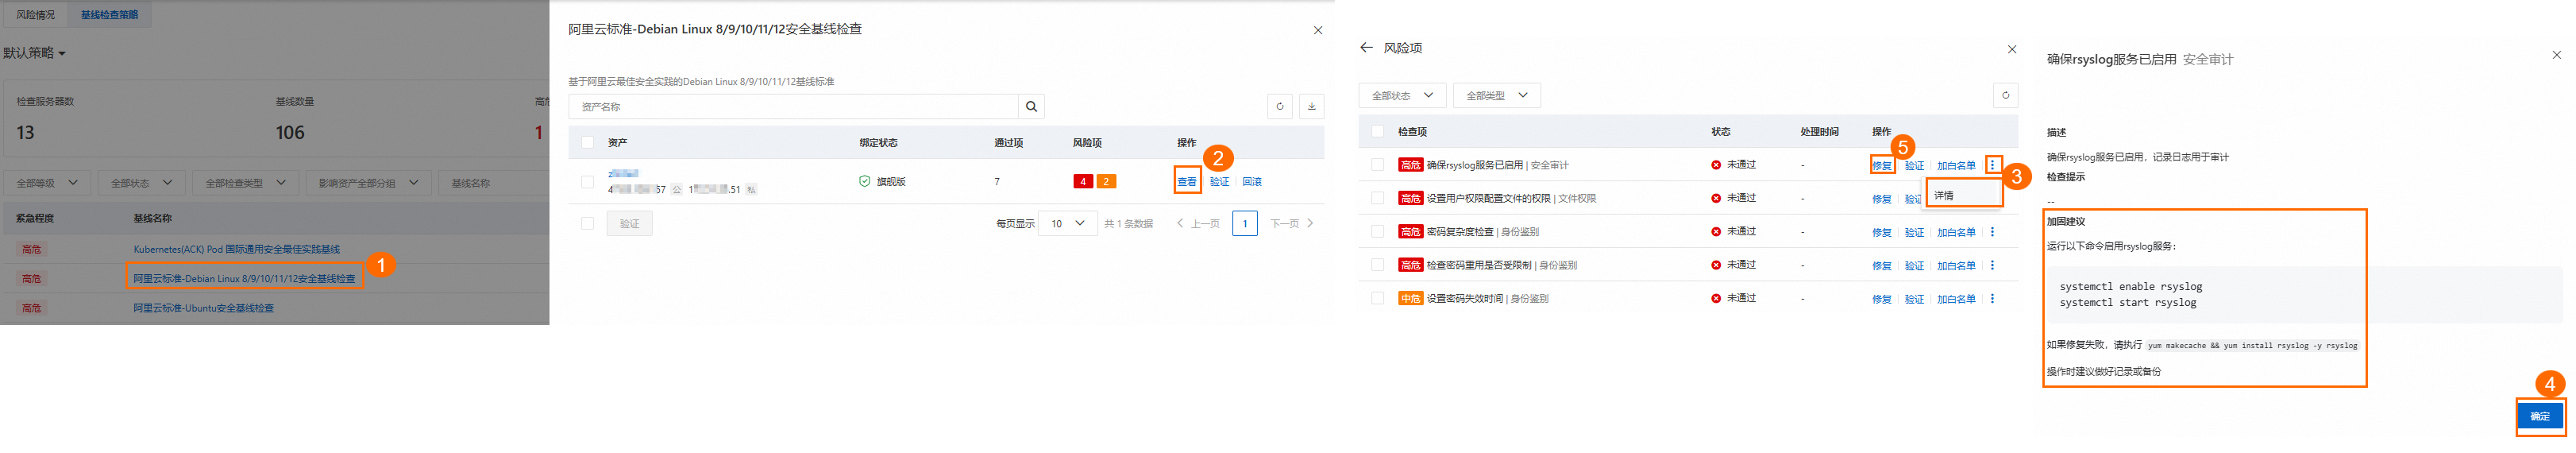
Task: Click 修复 for 设置密码失效时间 row
Action: click(1881, 299)
